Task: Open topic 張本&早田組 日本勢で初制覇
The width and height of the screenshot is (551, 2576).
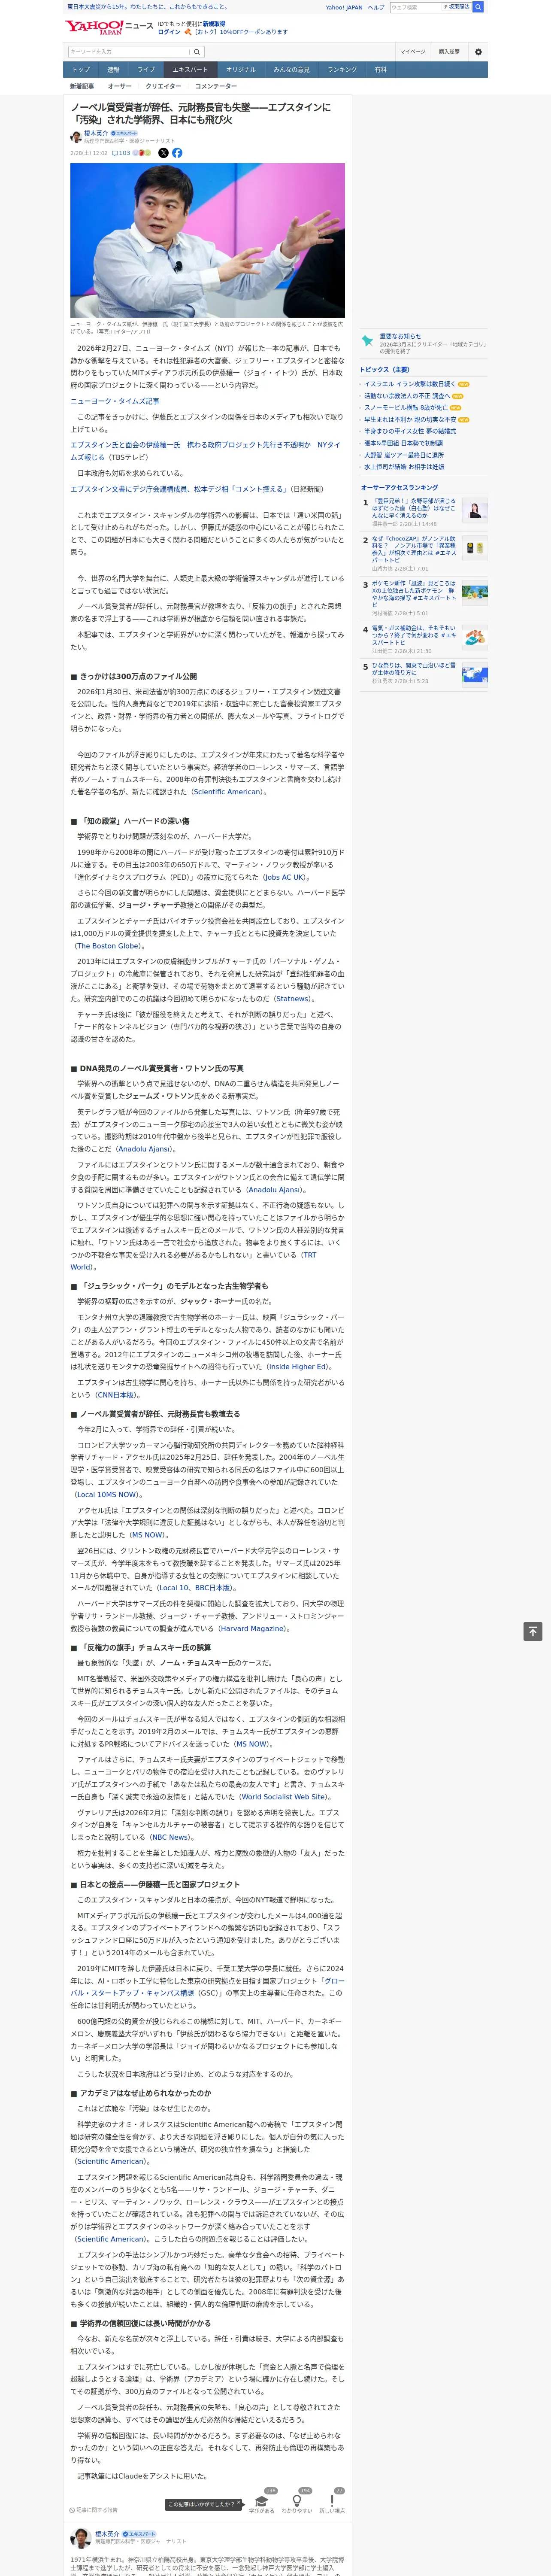Action: [x=403, y=443]
